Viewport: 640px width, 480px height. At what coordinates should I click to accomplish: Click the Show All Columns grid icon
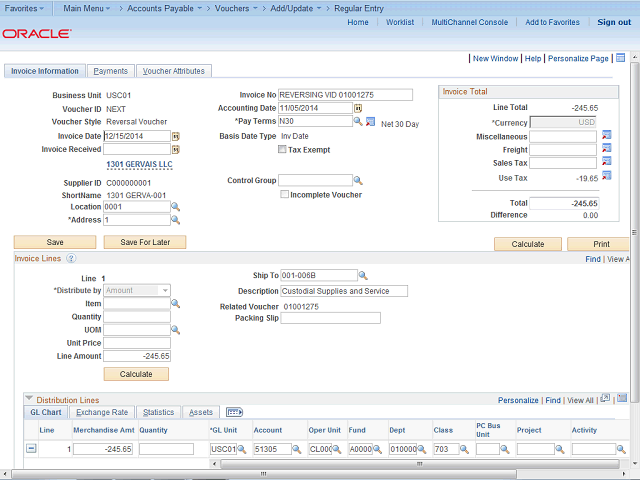pyautogui.click(x=235, y=412)
